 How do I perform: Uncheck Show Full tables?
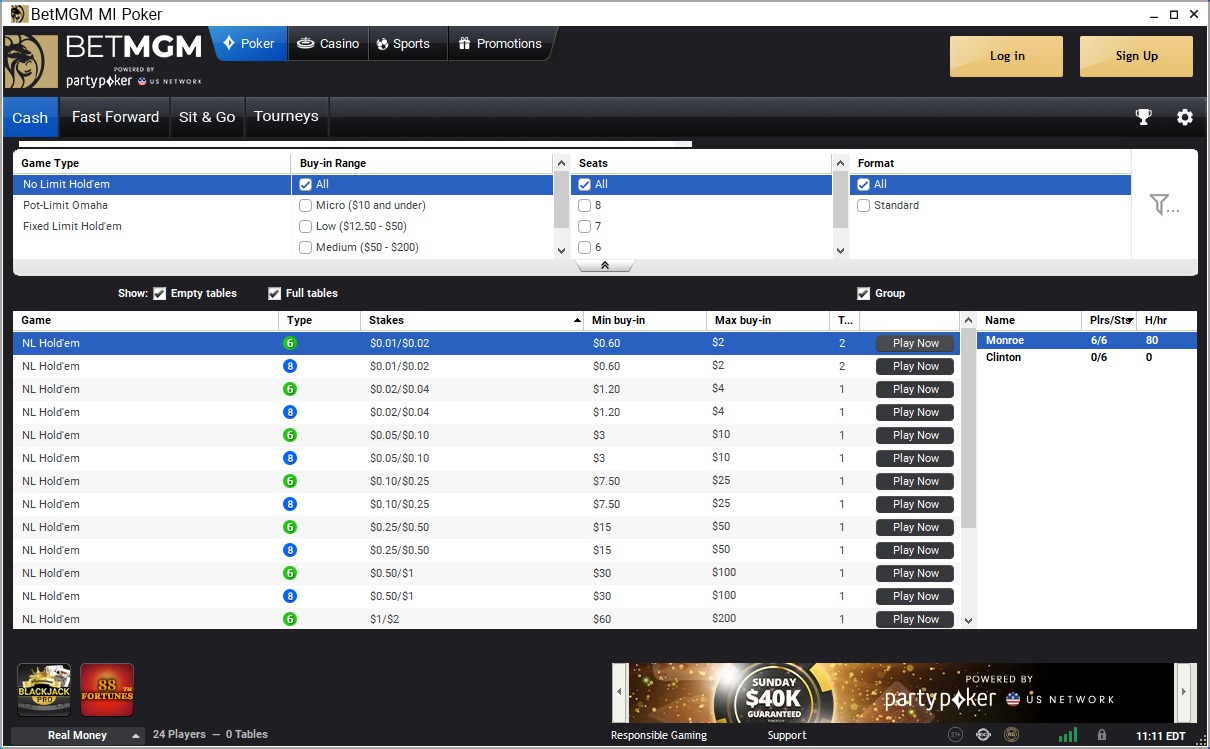(275, 293)
